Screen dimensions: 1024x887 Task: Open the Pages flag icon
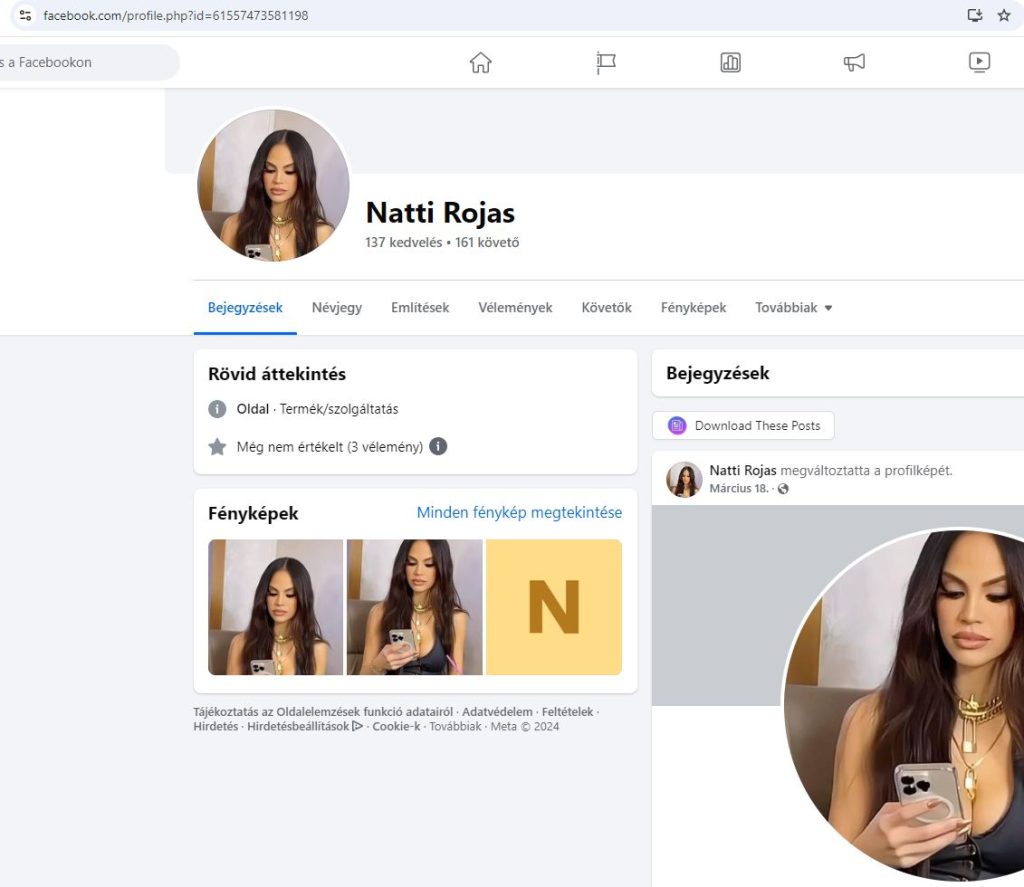click(x=606, y=63)
